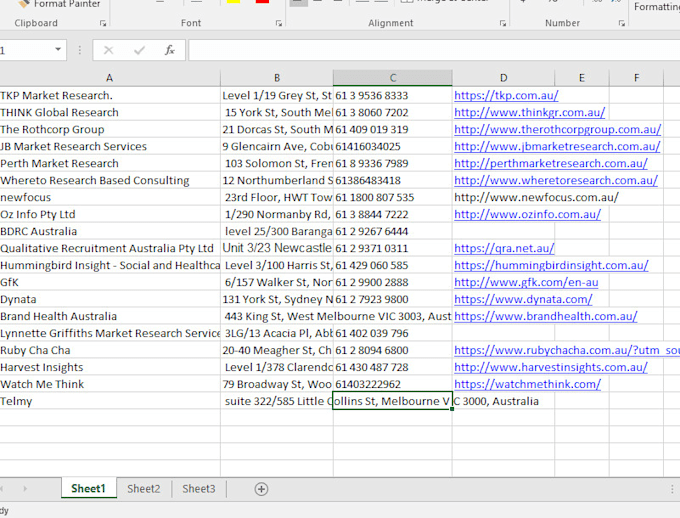Select column E header
Viewport: 680px width, 518px height.
pyautogui.click(x=582, y=78)
